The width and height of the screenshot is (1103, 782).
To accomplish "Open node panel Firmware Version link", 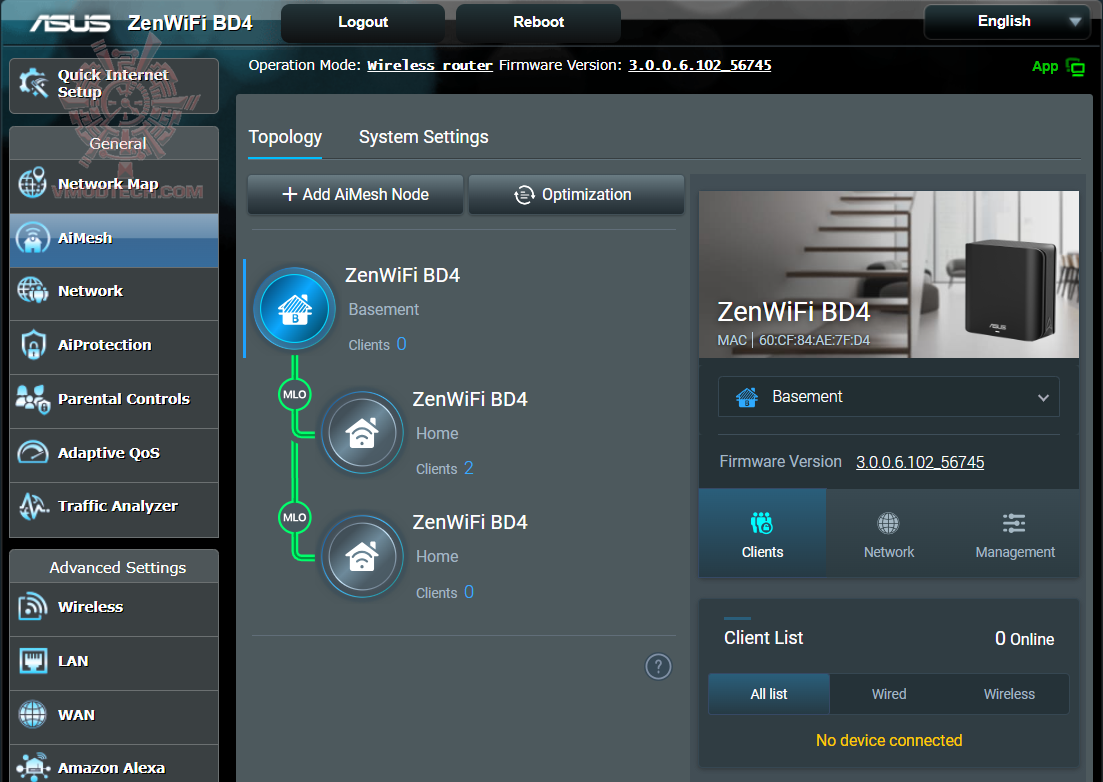I will 920,462.
